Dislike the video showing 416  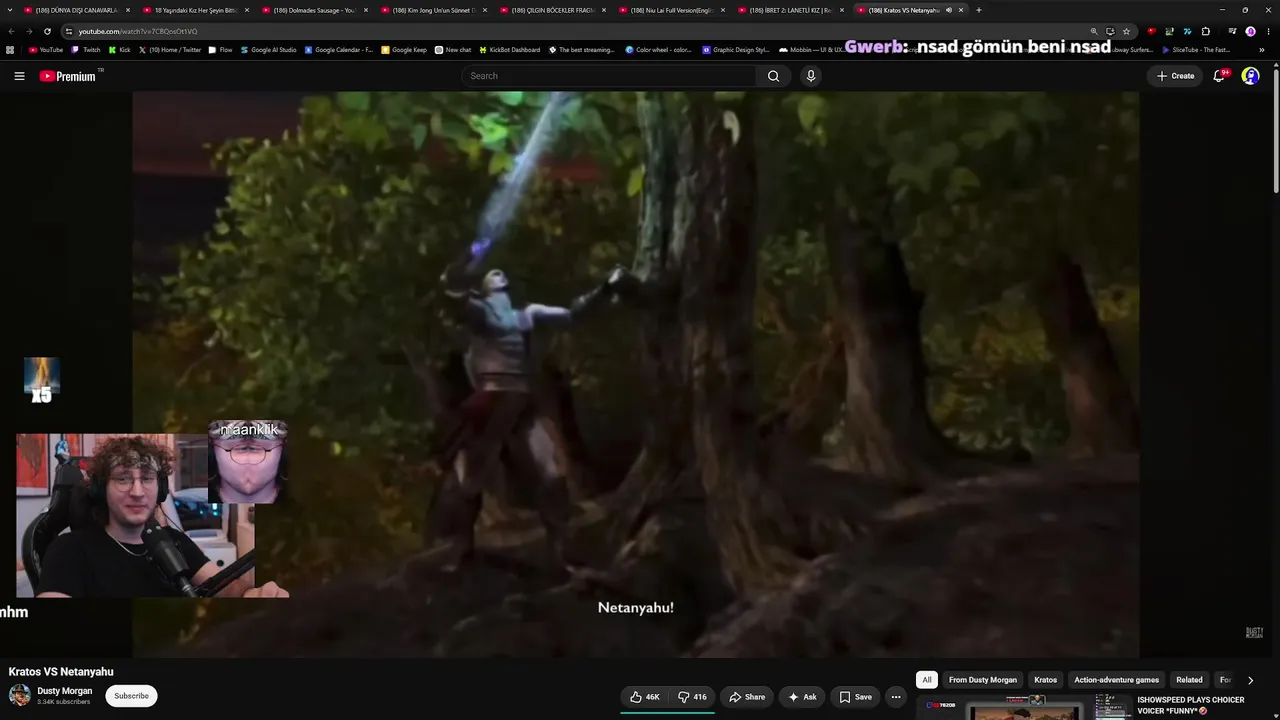(692, 697)
